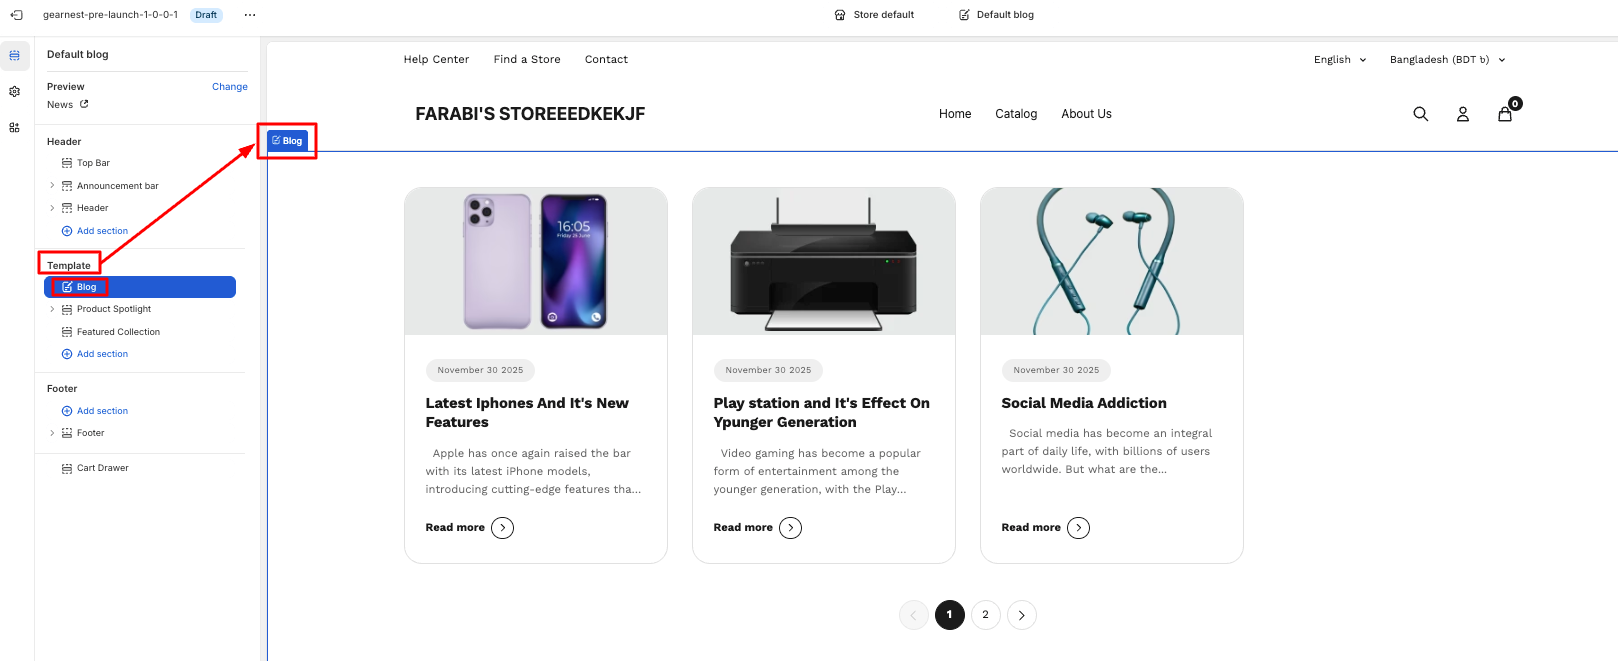
Task: Click the printer blog post thumbnail
Action: [x=823, y=261]
